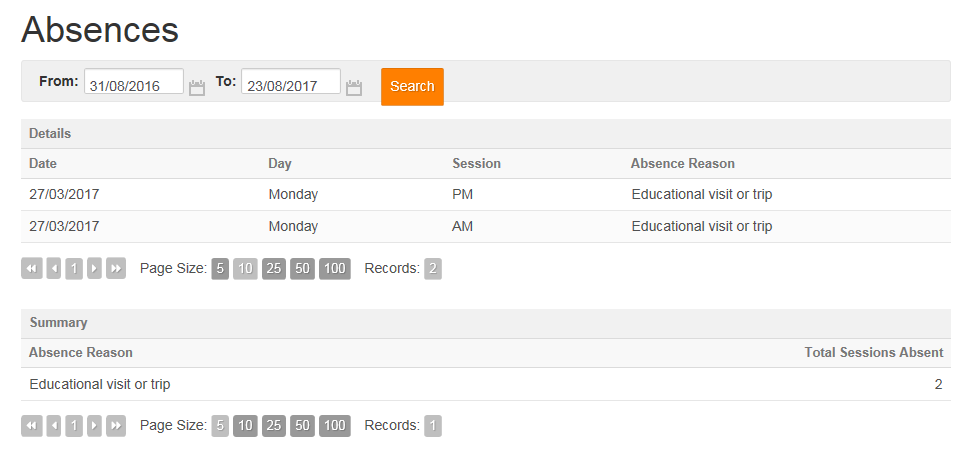Sort Details by Session column header
Screen dimensions: 963x450
(477, 163)
